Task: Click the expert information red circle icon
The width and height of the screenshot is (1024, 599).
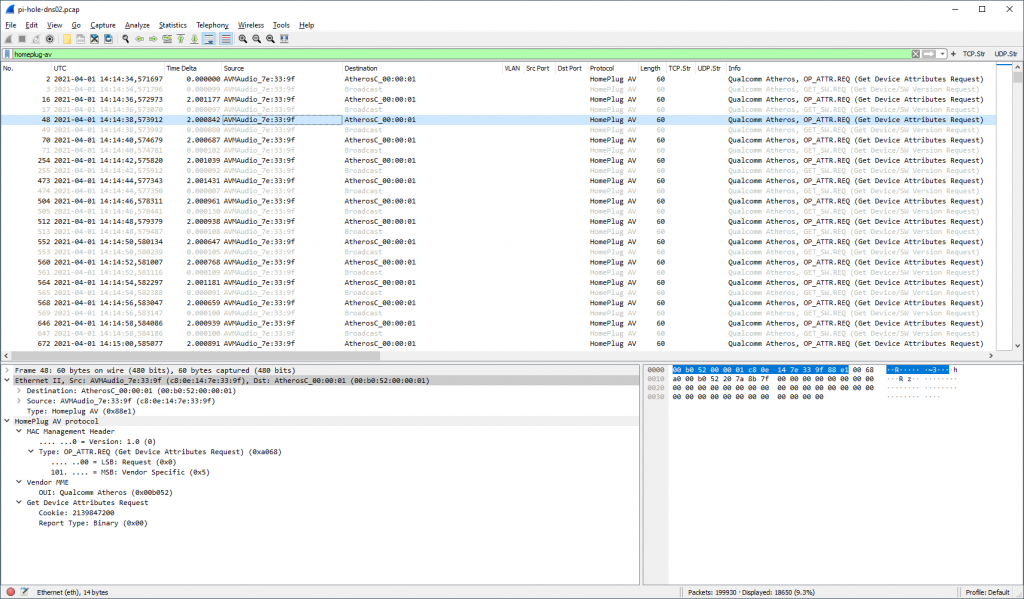Action: pos(10,592)
